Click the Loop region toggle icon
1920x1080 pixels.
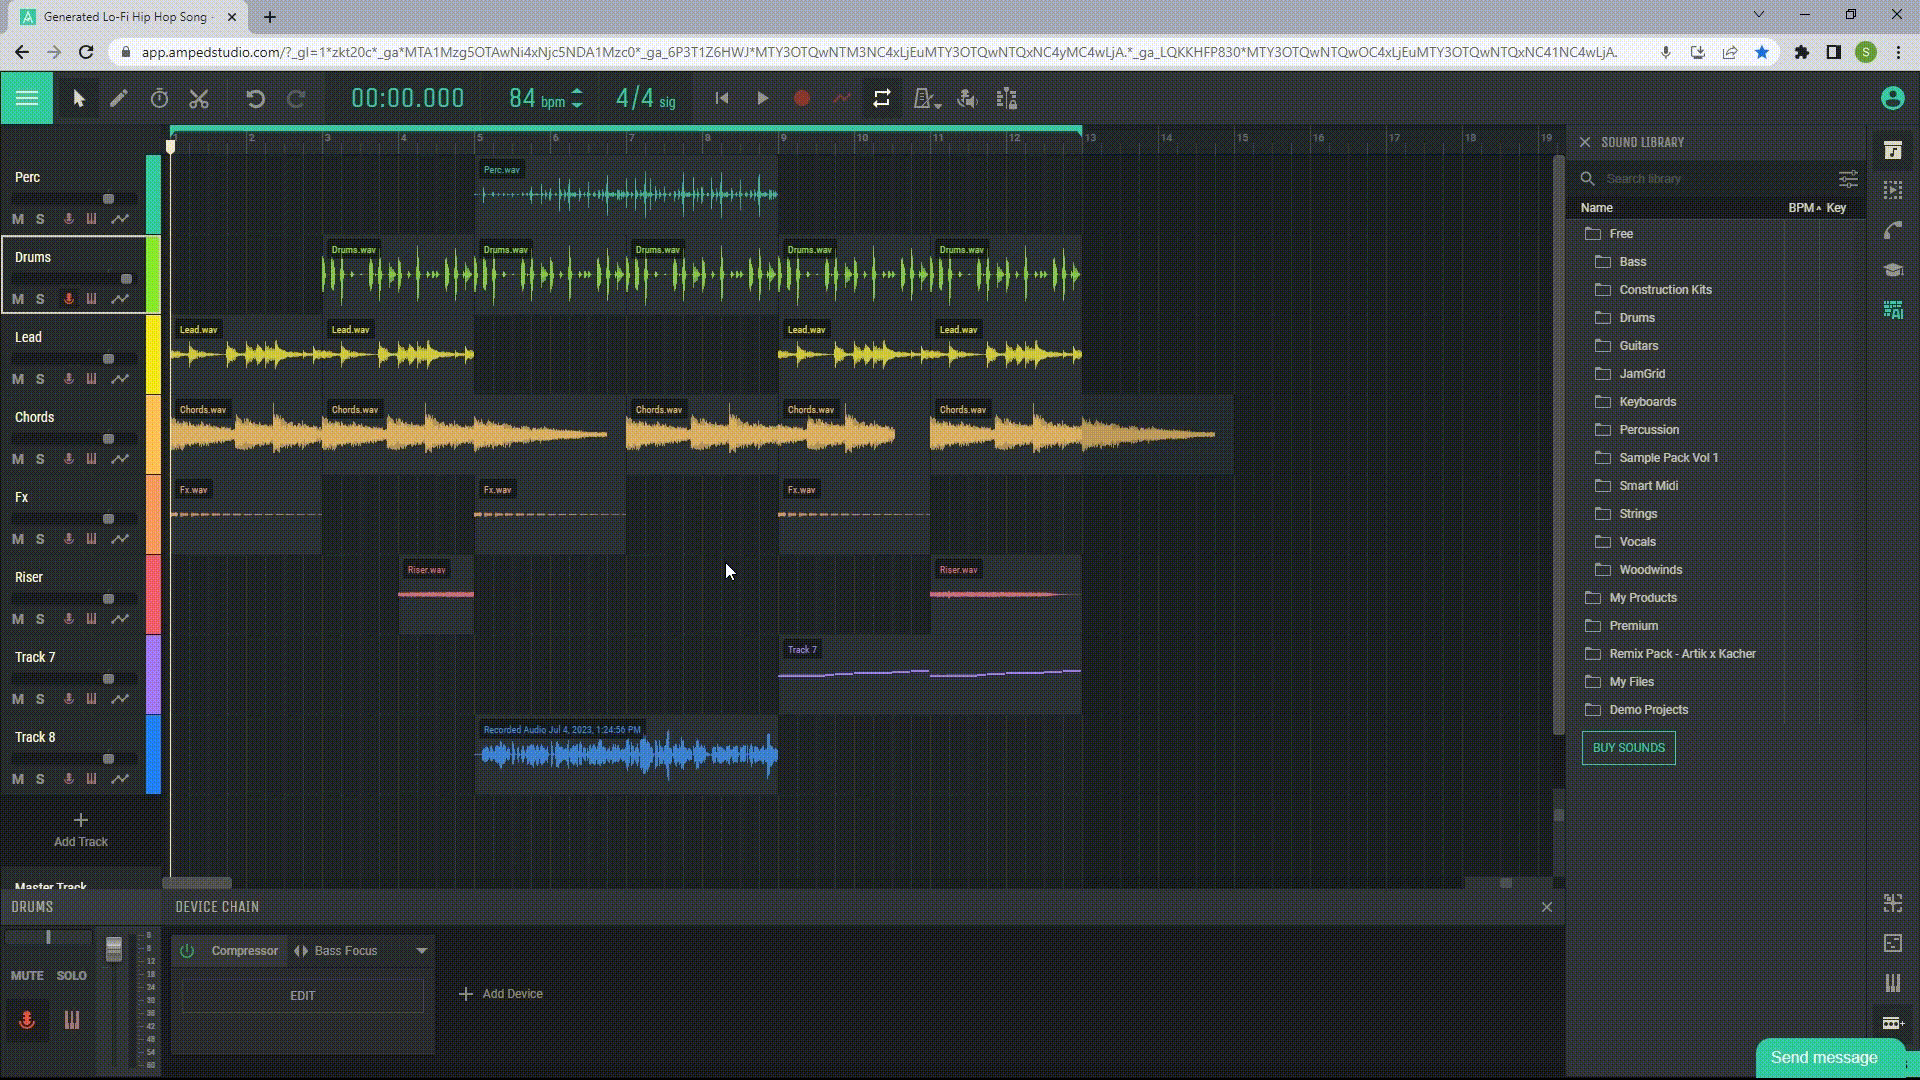point(881,99)
